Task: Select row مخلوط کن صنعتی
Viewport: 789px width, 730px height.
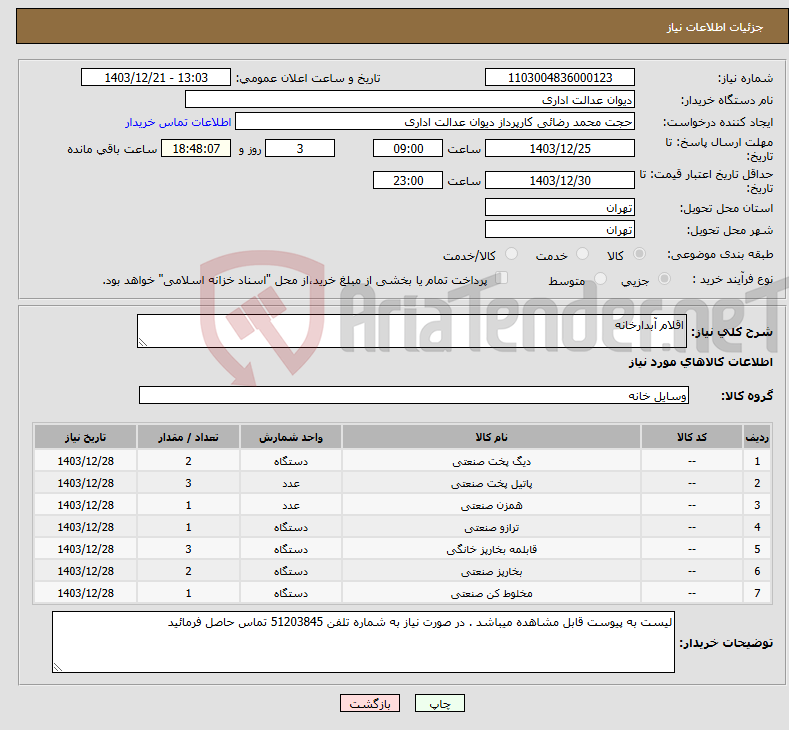Action: [402, 593]
